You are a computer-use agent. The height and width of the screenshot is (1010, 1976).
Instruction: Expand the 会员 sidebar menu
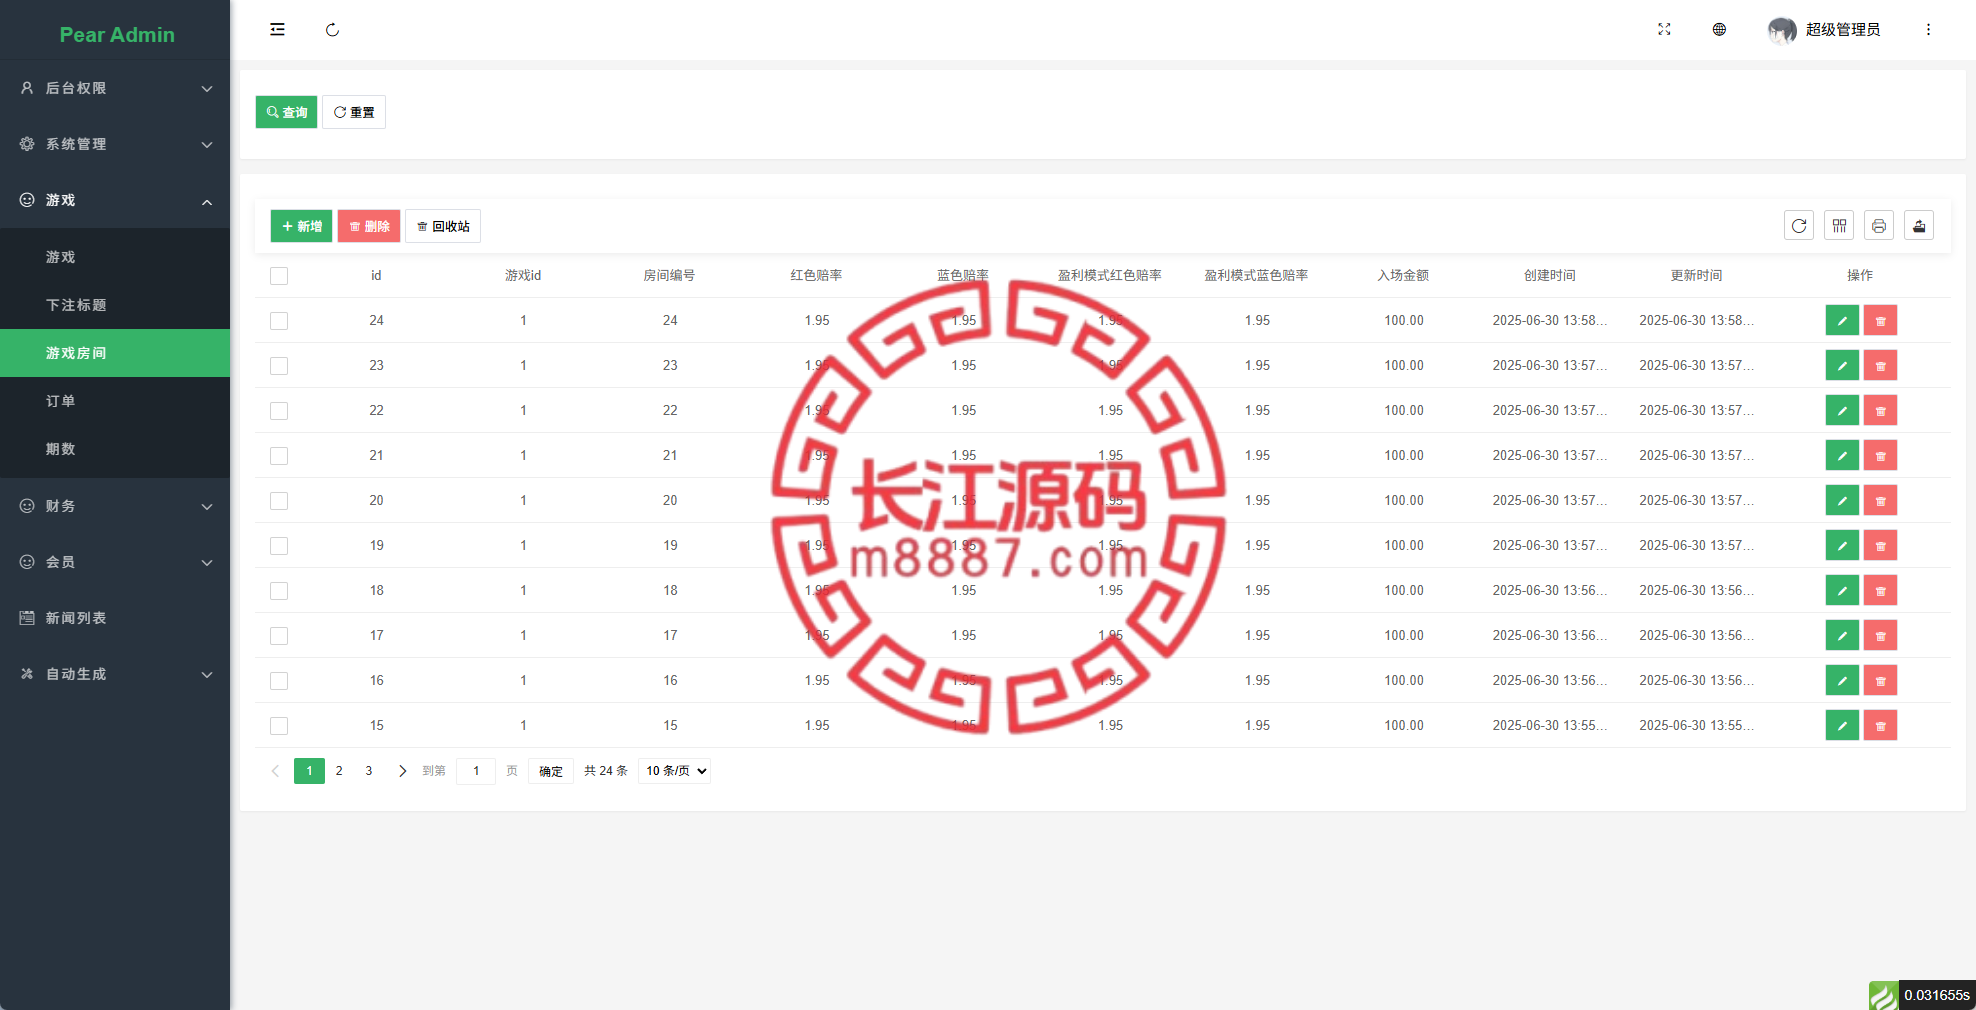point(115,562)
